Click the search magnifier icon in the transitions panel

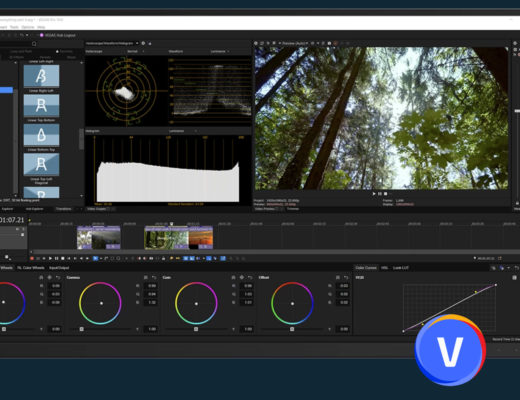(x=34, y=44)
